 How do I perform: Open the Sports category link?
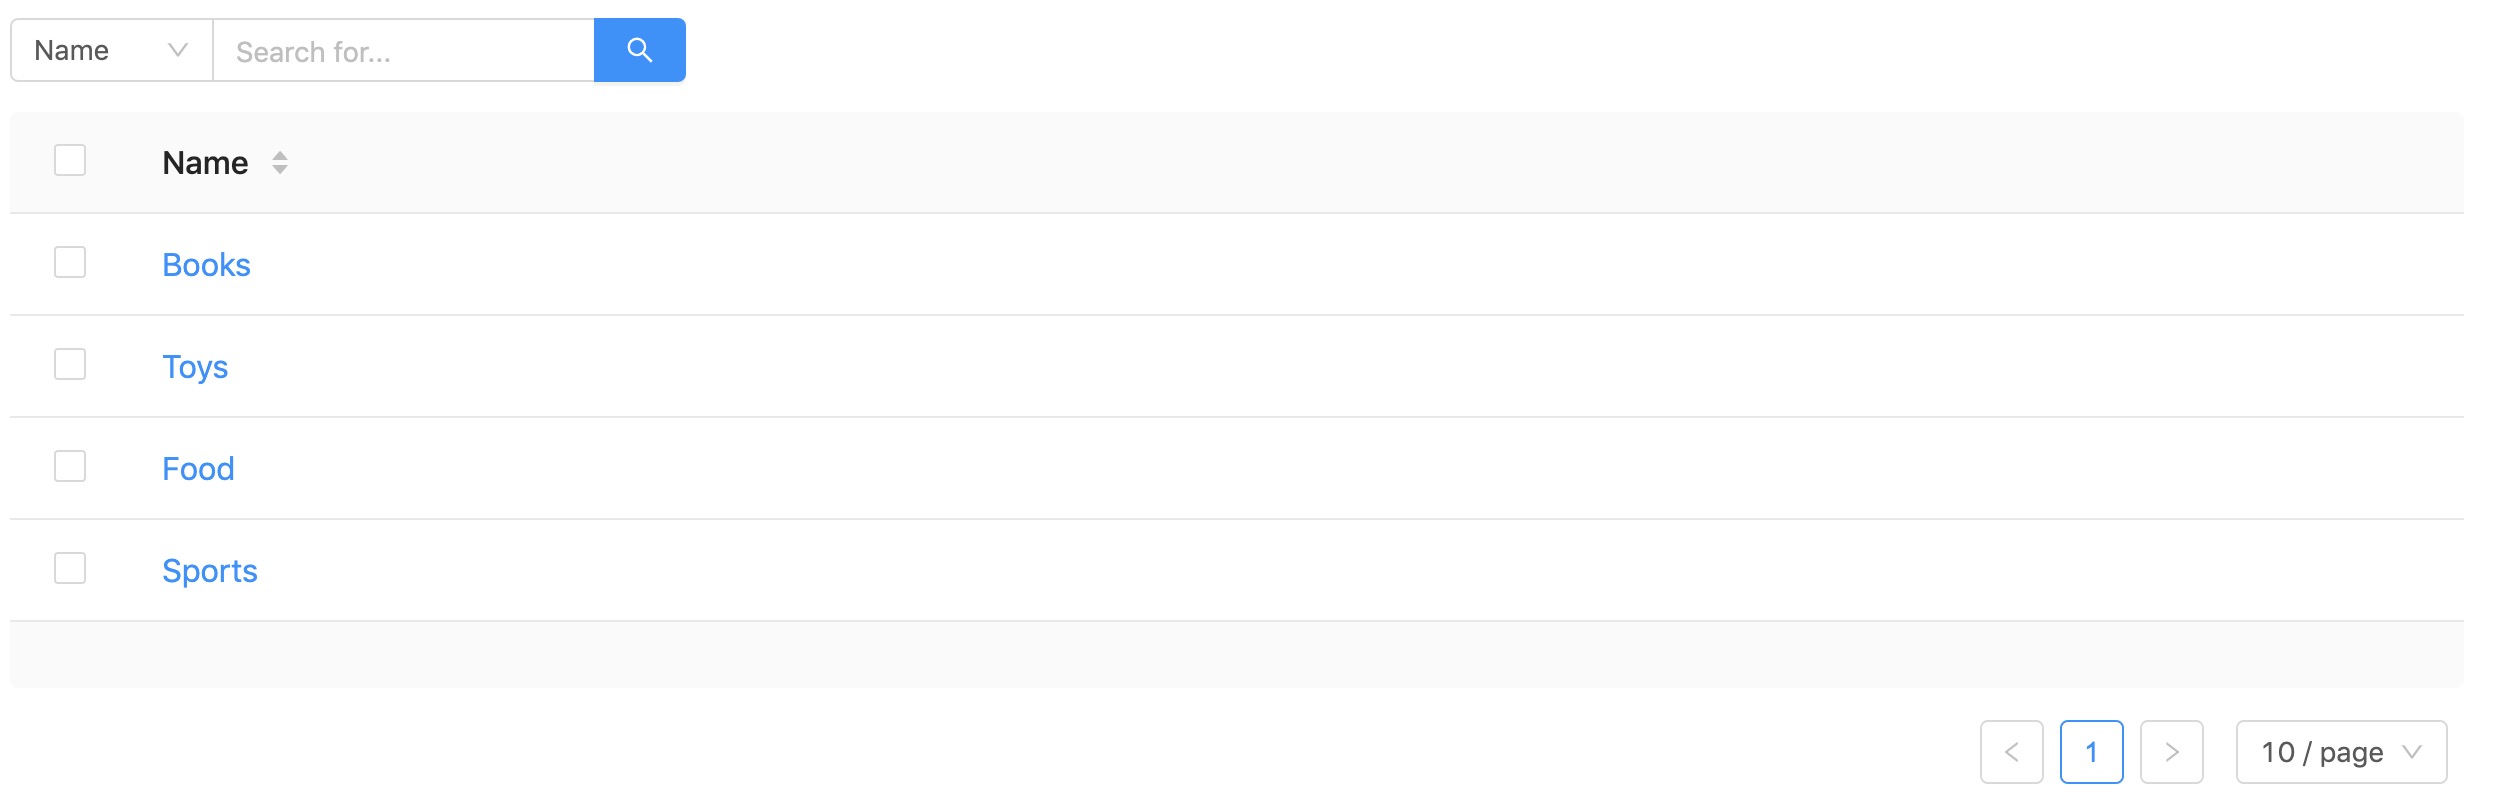coord(210,571)
